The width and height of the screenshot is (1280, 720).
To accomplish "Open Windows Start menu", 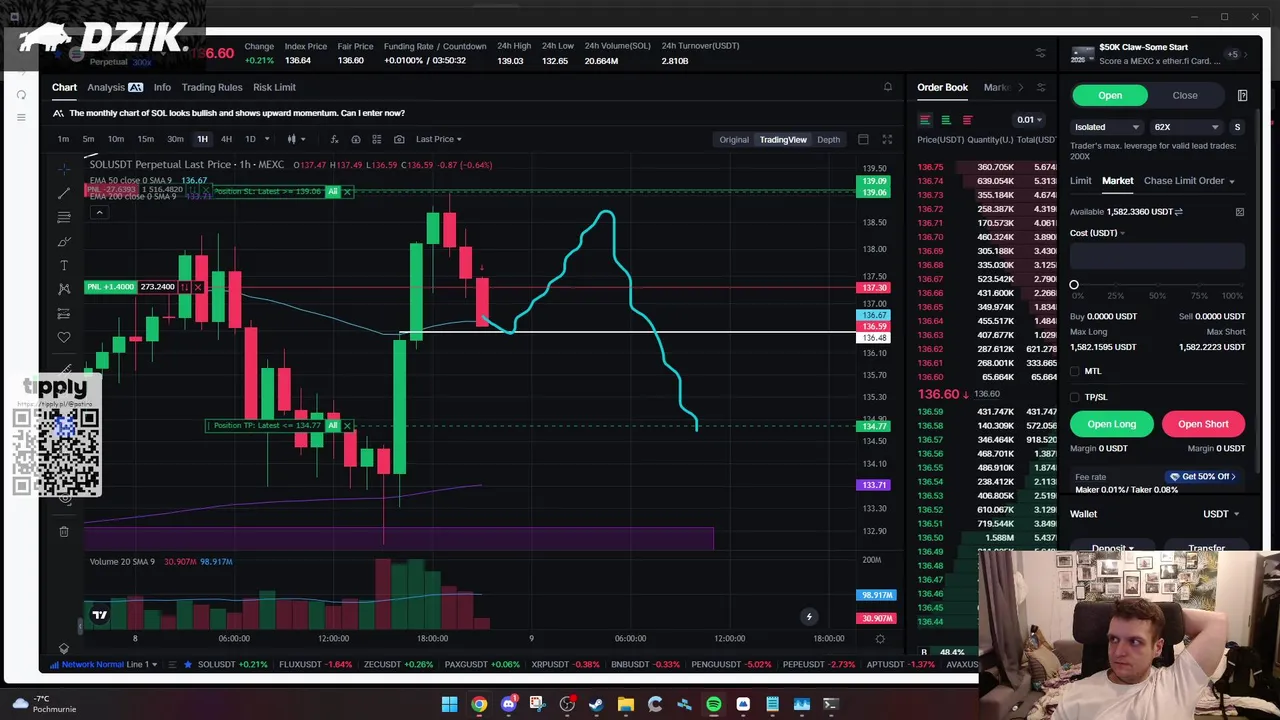I will [450, 704].
